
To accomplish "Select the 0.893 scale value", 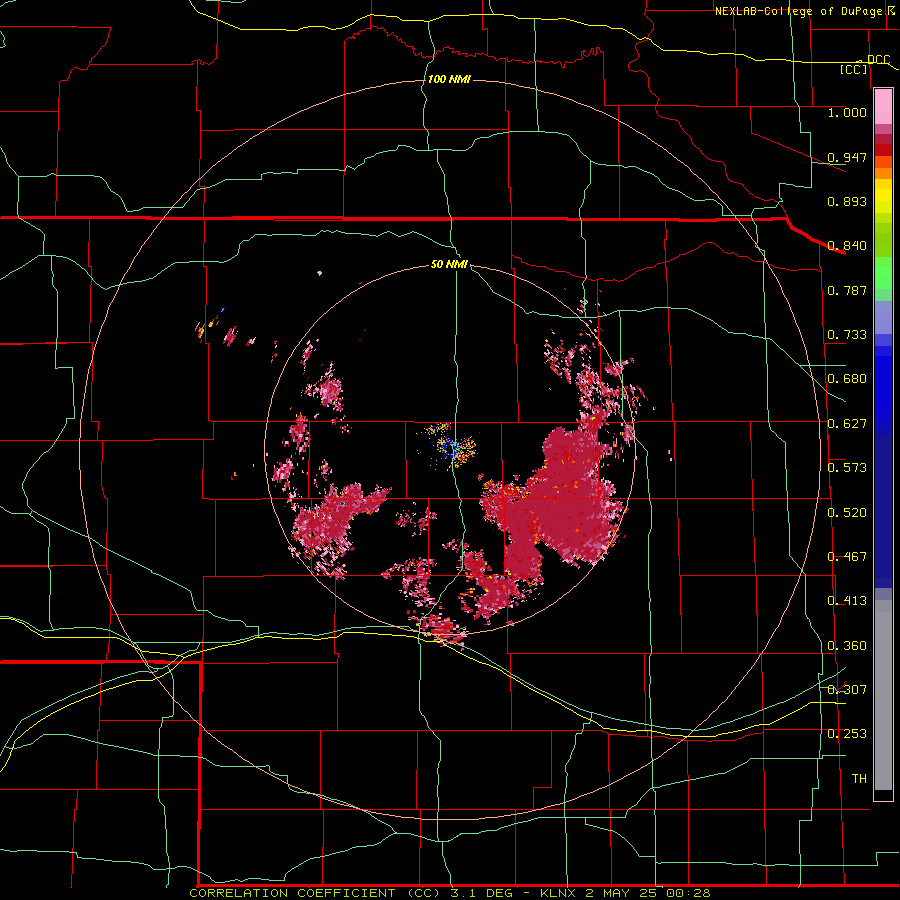I will click(847, 201).
